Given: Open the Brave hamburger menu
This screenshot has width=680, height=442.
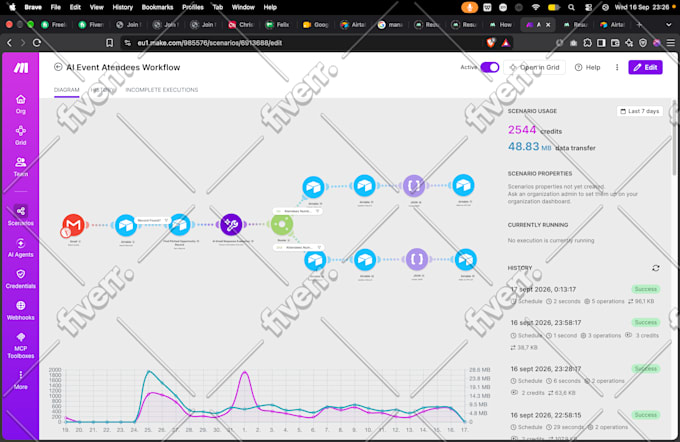Looking at the screenshot, I should coord(670,43).
